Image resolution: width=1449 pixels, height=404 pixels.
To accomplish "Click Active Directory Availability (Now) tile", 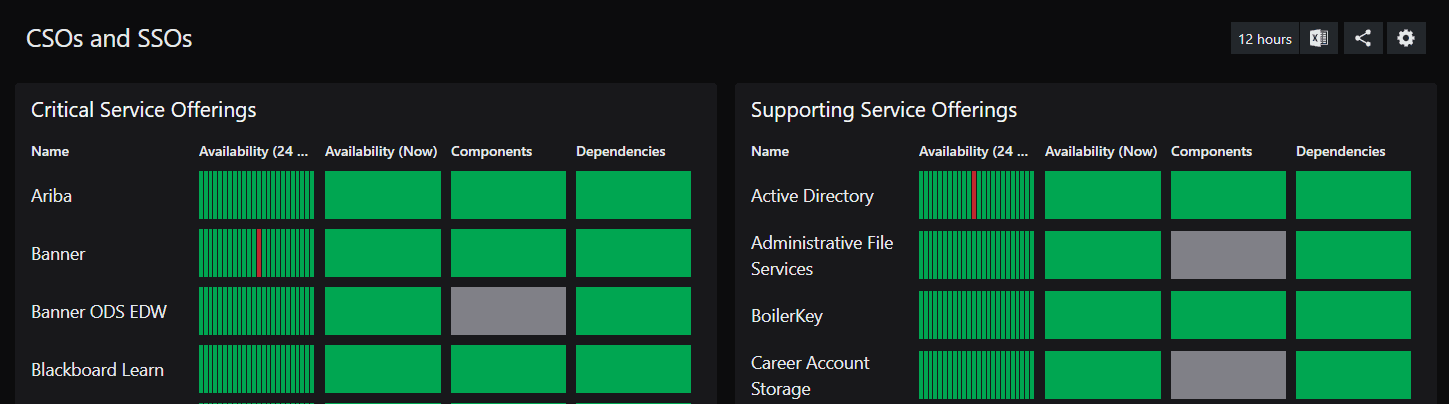I will pyautogui.click(x=1103, y=195).
